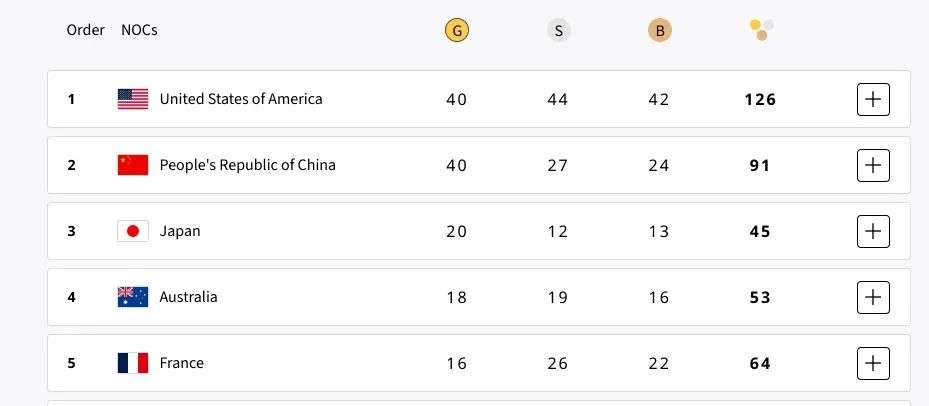This screenshot has height=406, width=929.
Task: Expand the Australia medal details
Action: 873,297
